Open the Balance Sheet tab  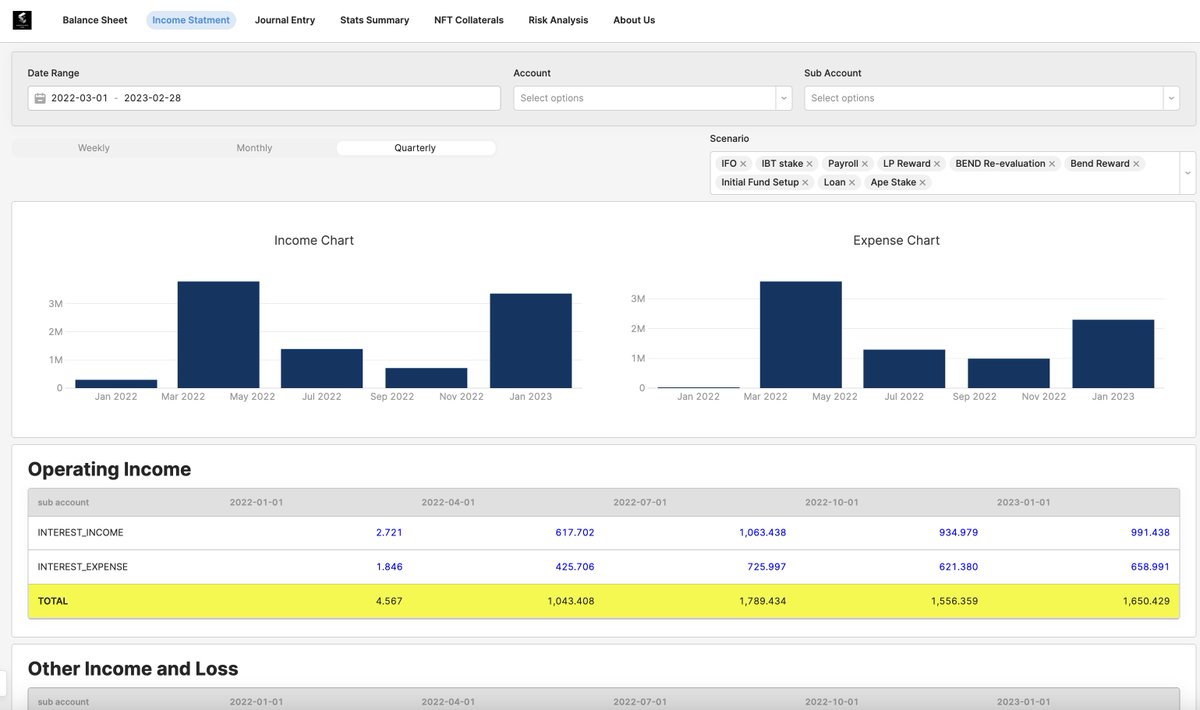point(95,20)
